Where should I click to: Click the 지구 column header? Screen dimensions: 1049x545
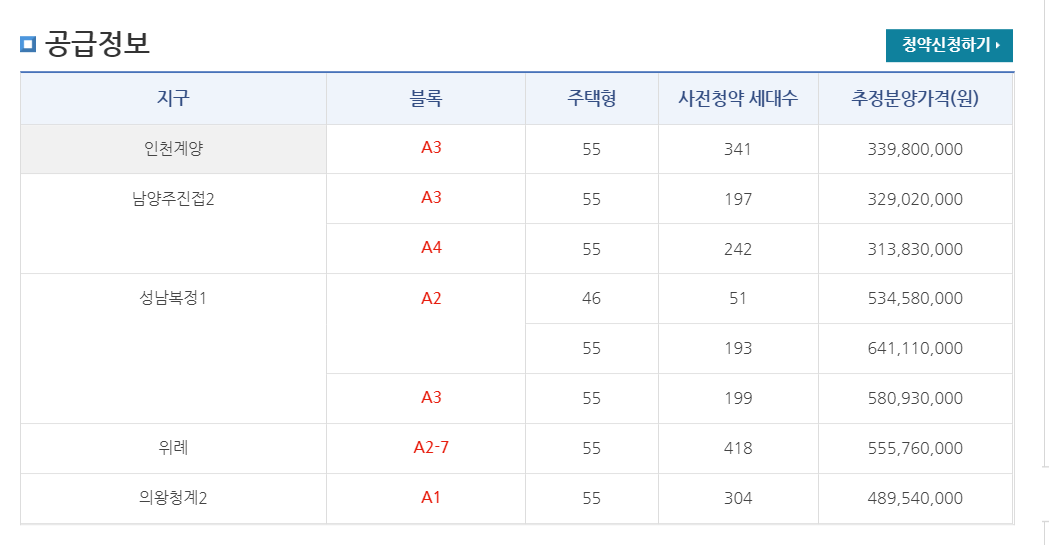173,98
